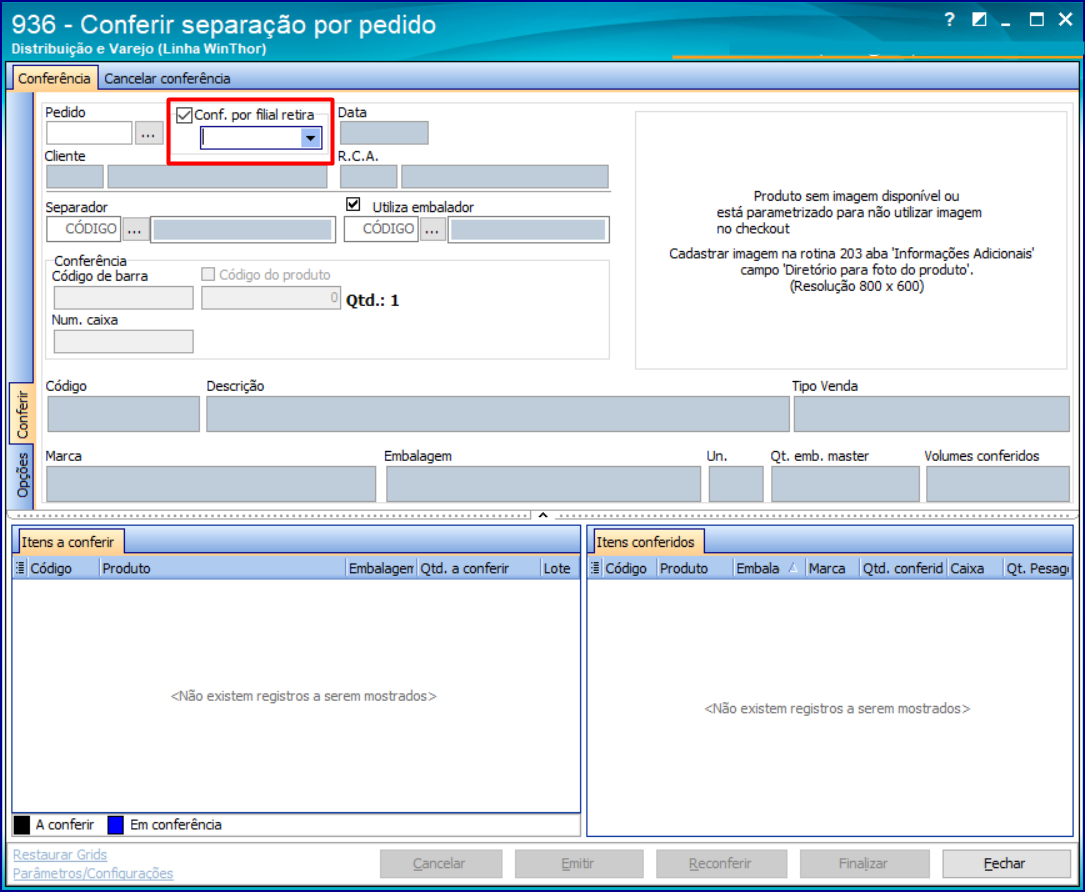
Task: Open help via the question mark icon
Action: click(949, 19)
